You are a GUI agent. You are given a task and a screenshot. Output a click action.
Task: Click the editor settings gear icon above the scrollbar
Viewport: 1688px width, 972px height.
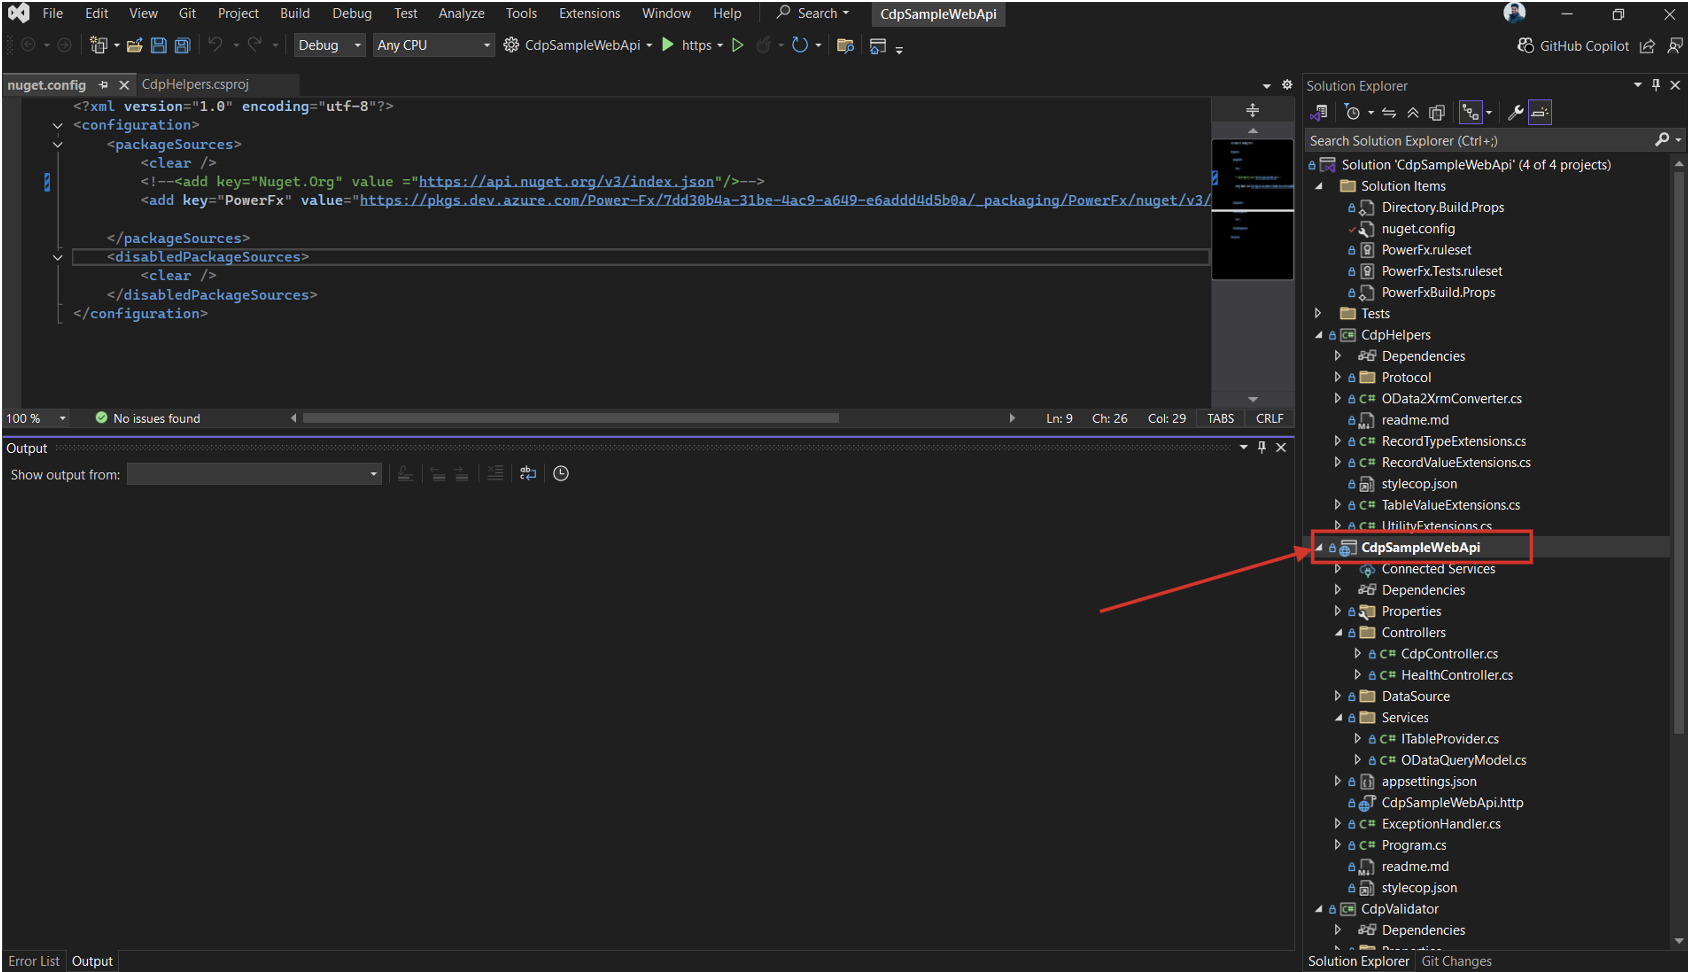coord(1287,85)
